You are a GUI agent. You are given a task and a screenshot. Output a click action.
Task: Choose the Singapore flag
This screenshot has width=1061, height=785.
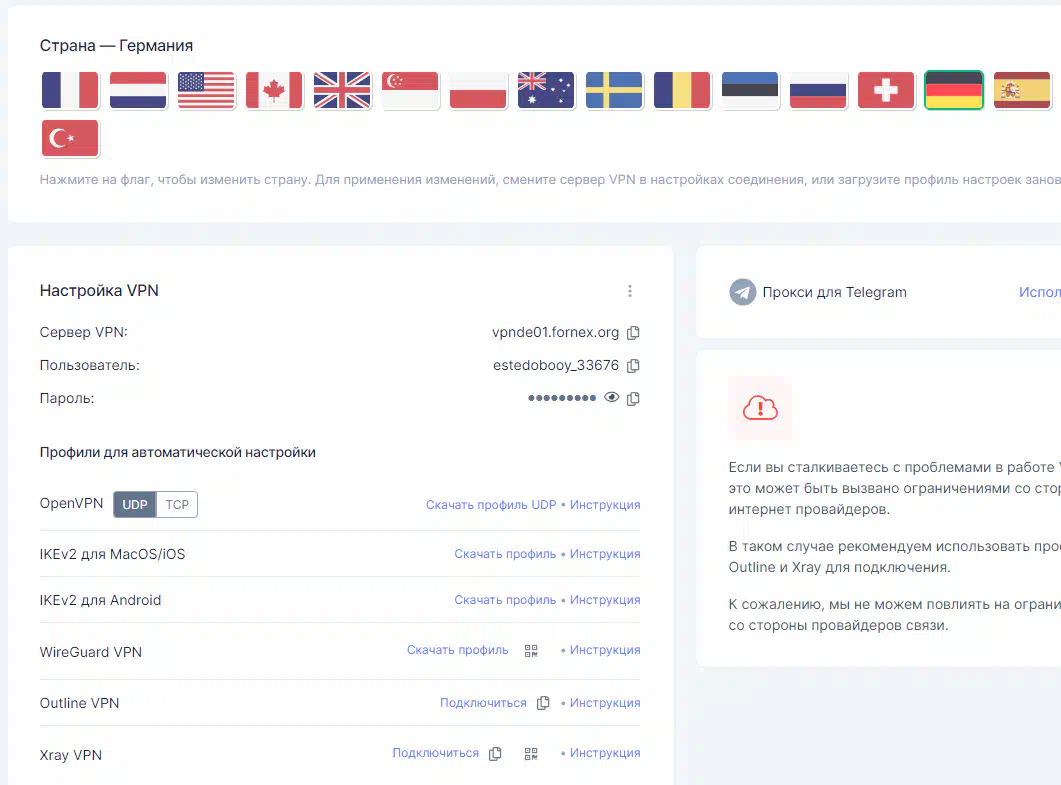point(410,90)
